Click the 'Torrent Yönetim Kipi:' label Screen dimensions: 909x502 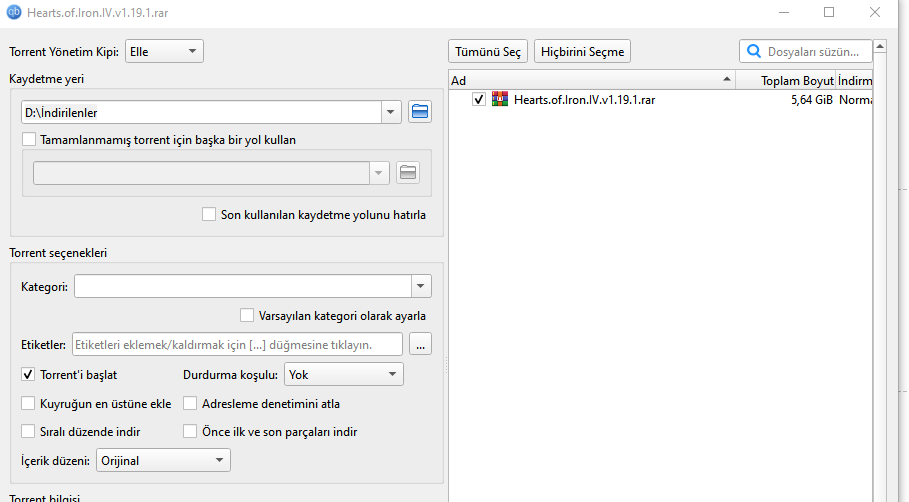pos(64,52)
